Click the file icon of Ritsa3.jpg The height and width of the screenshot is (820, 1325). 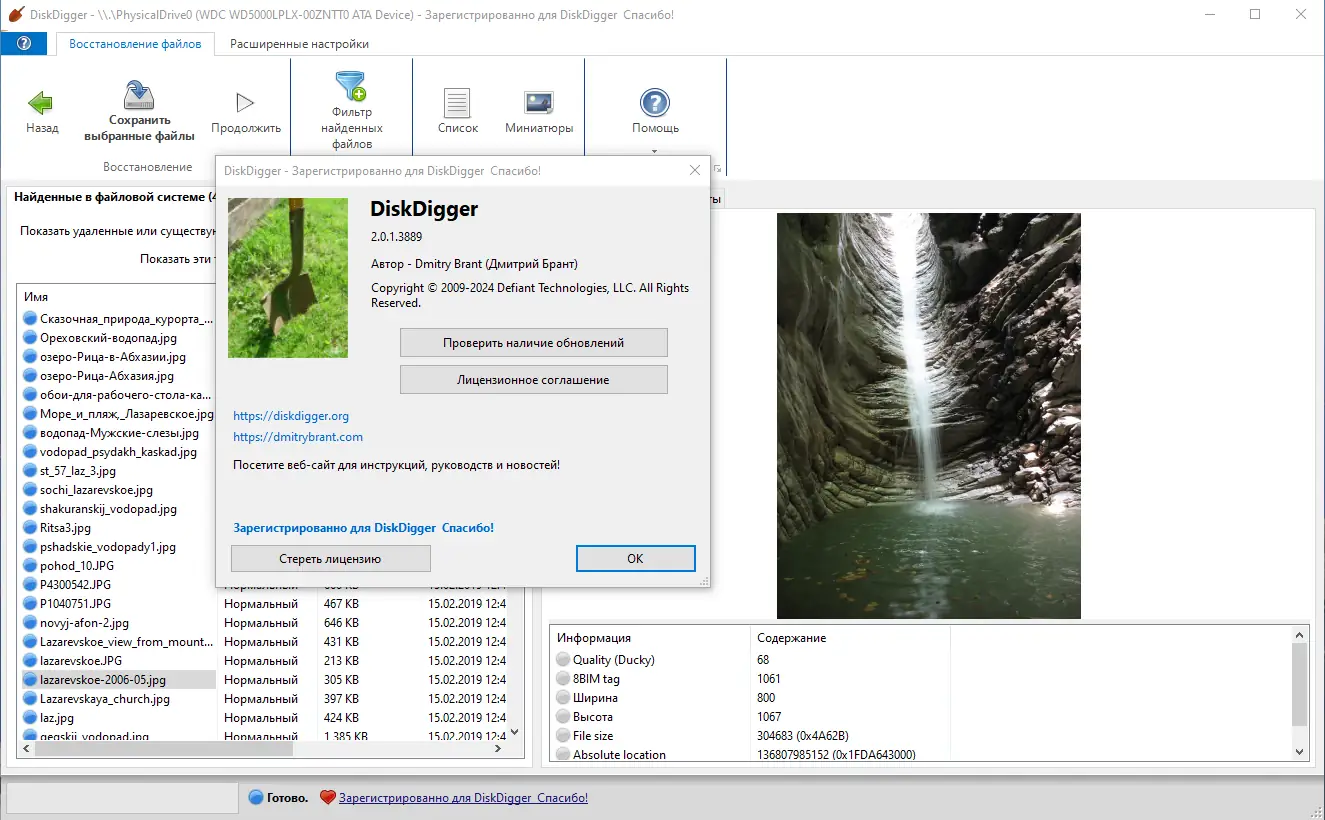(x=30, y=528)
